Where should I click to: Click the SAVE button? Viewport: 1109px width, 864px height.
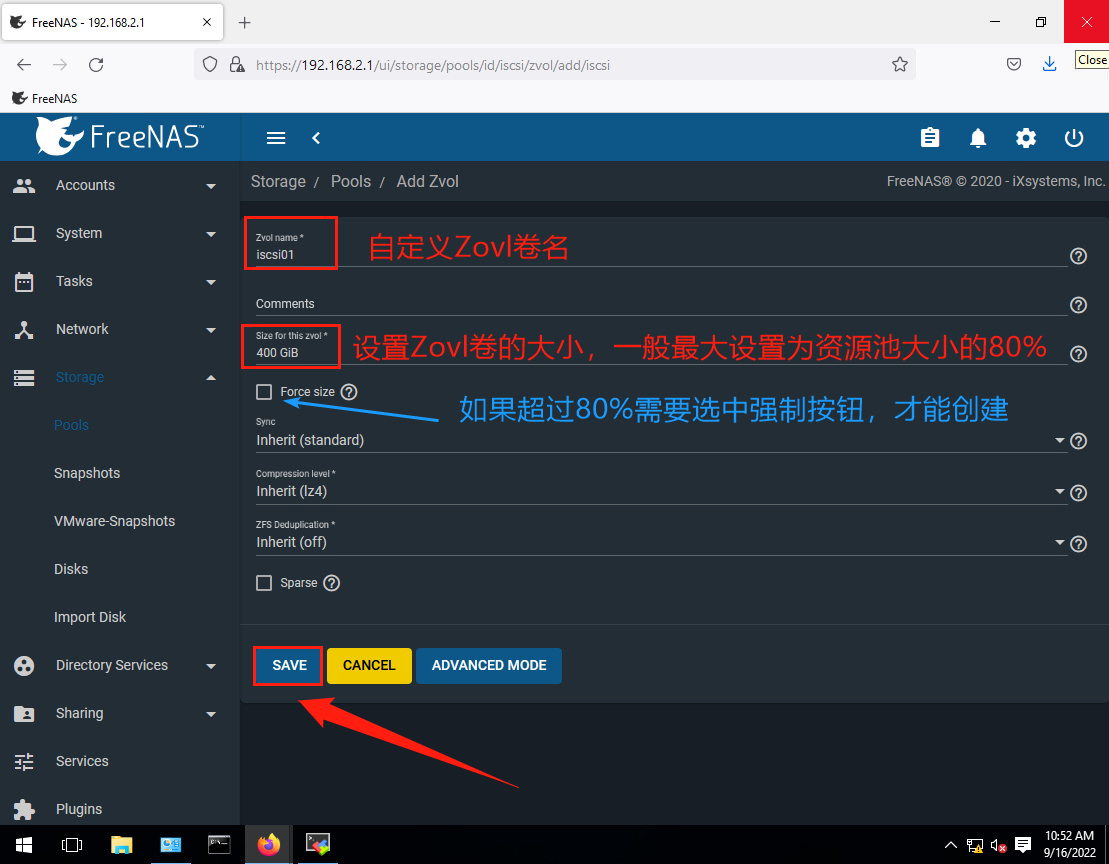(289, 665)
